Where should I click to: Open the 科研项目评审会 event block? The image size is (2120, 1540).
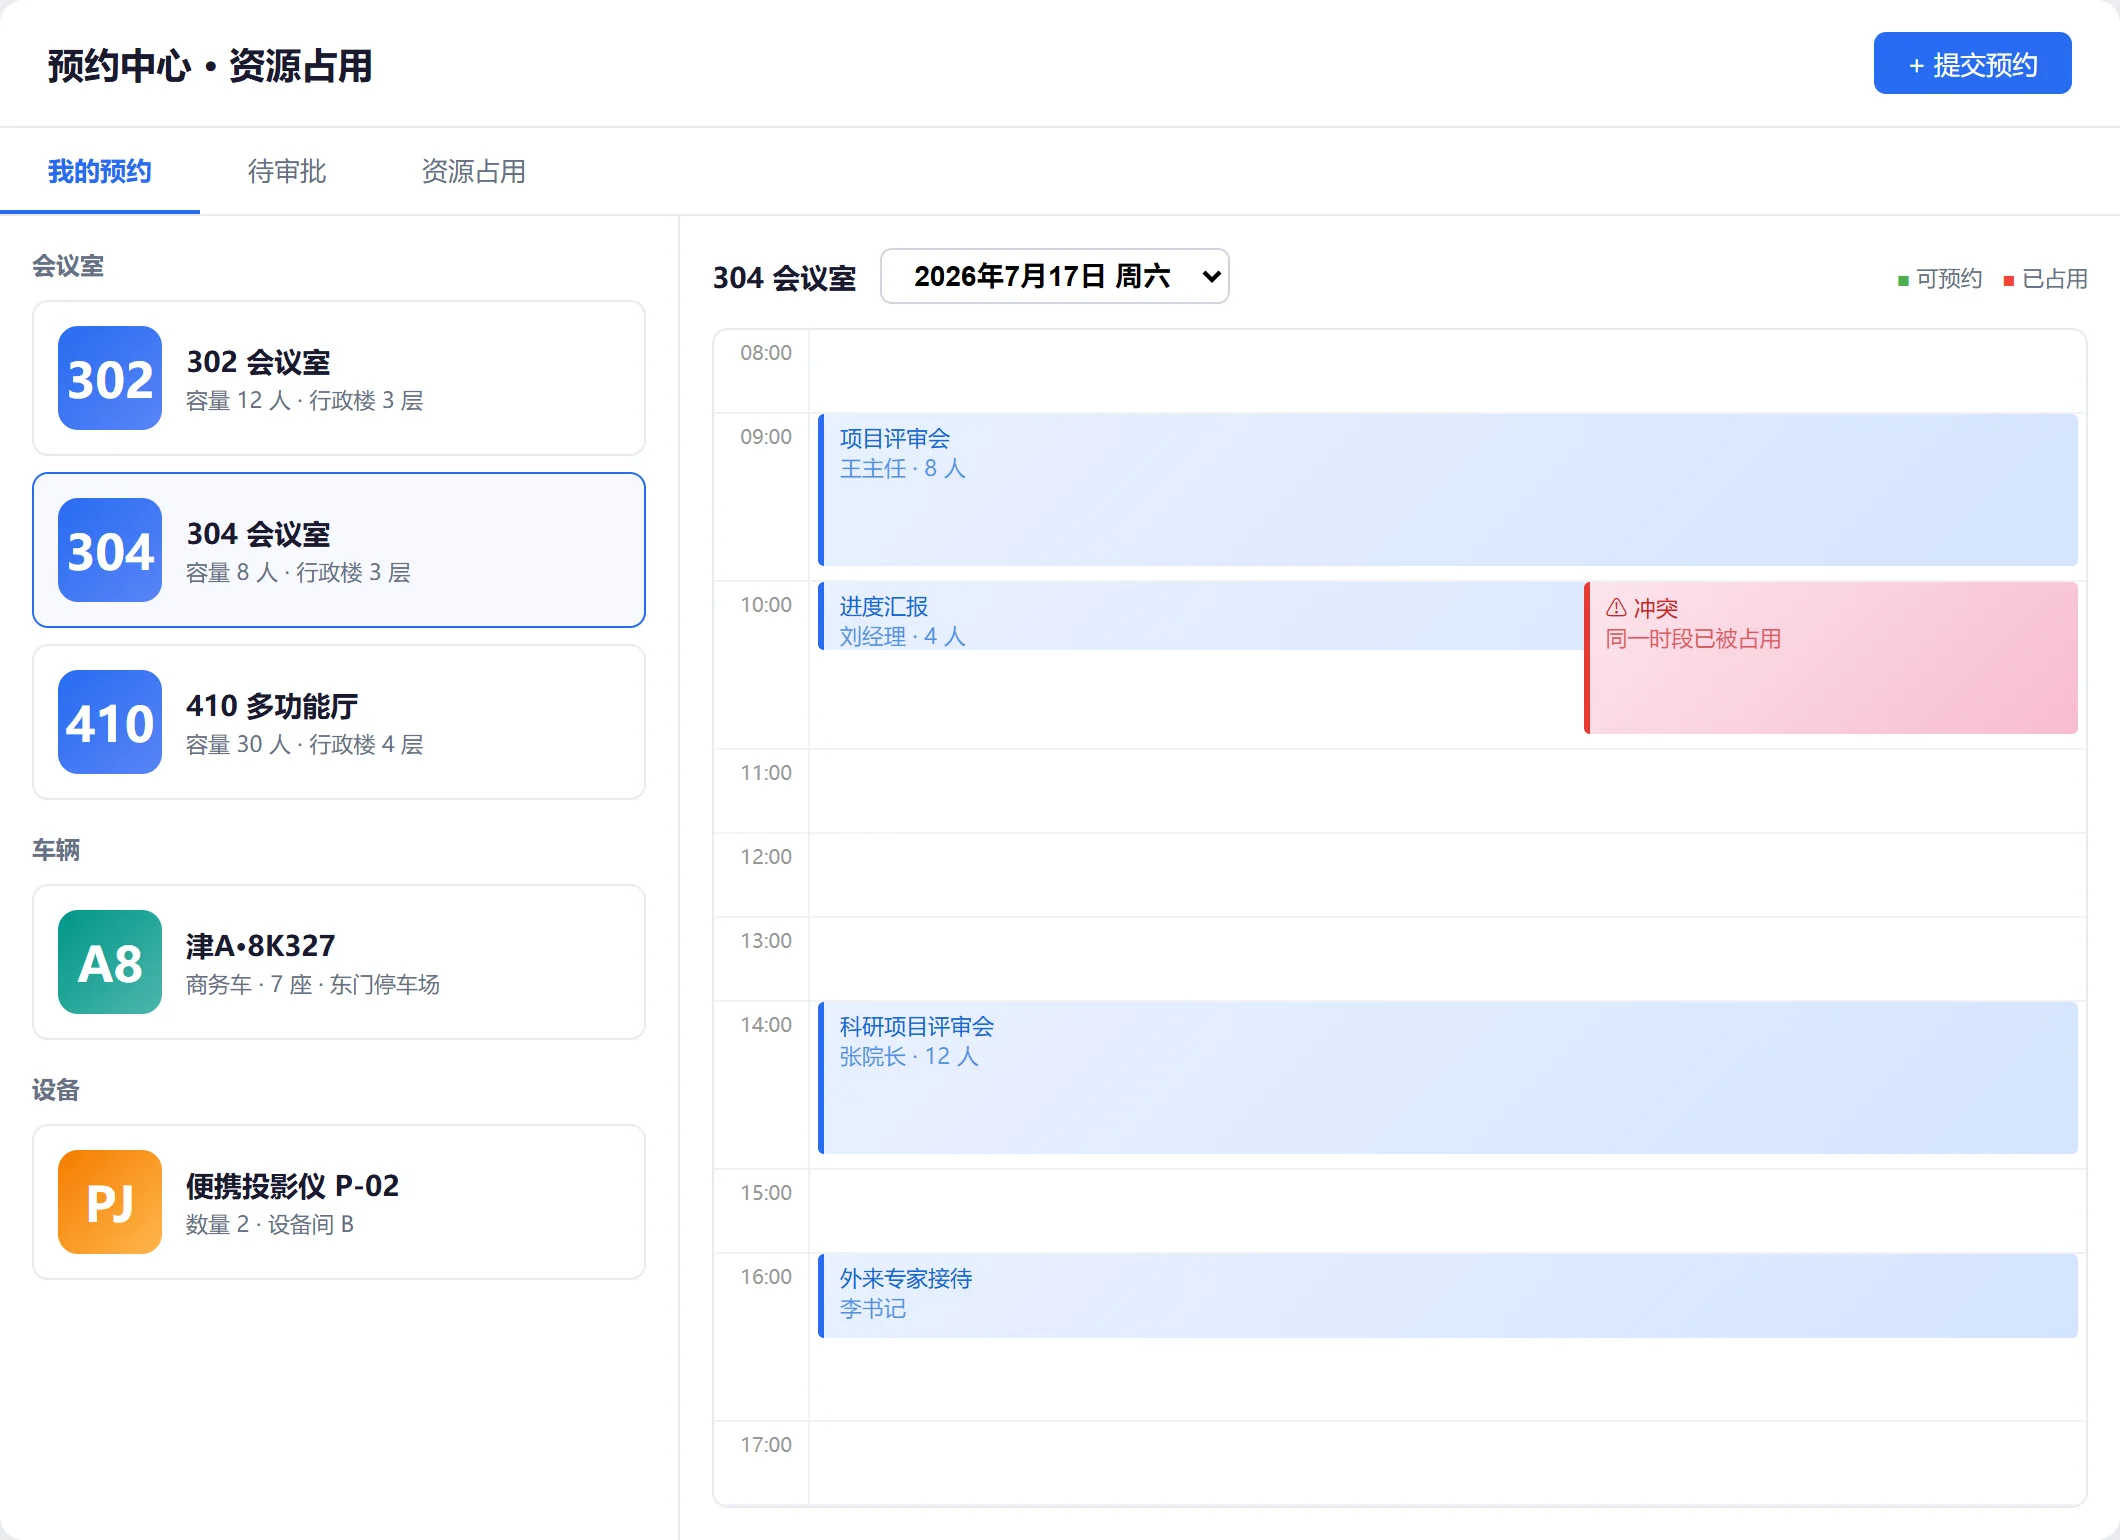pos(1448,1078)
